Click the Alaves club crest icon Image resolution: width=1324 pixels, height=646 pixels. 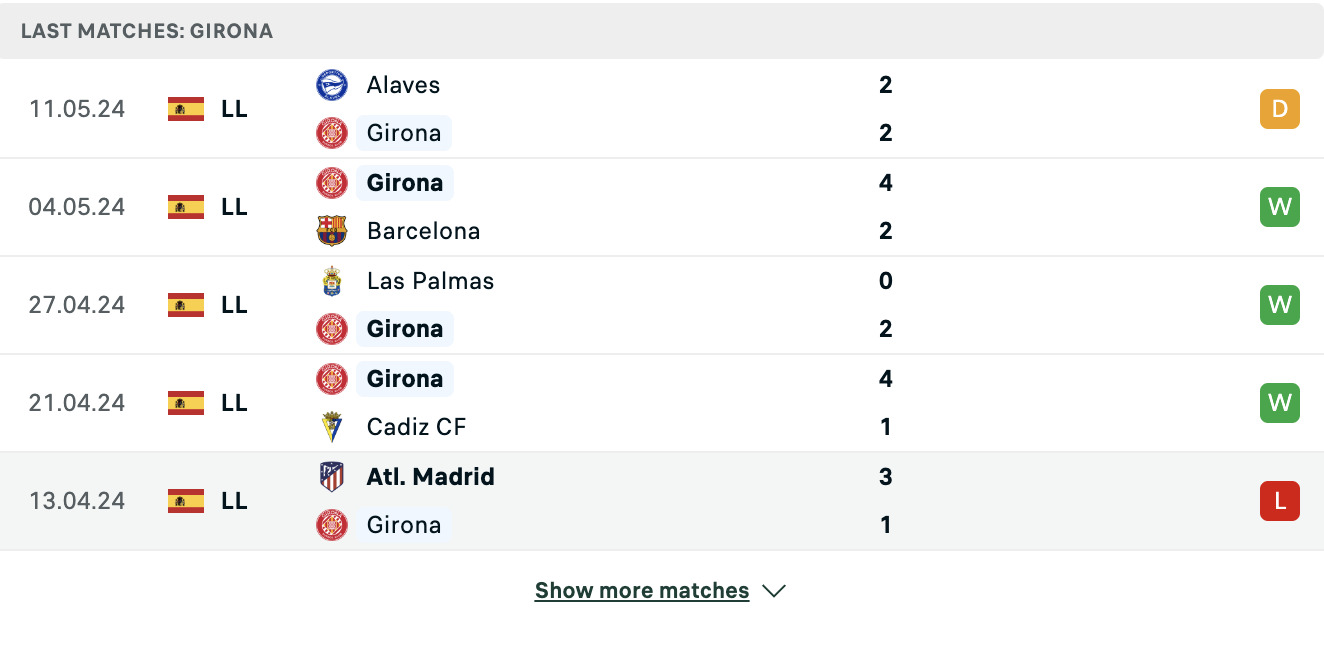[x=332, y=85]
